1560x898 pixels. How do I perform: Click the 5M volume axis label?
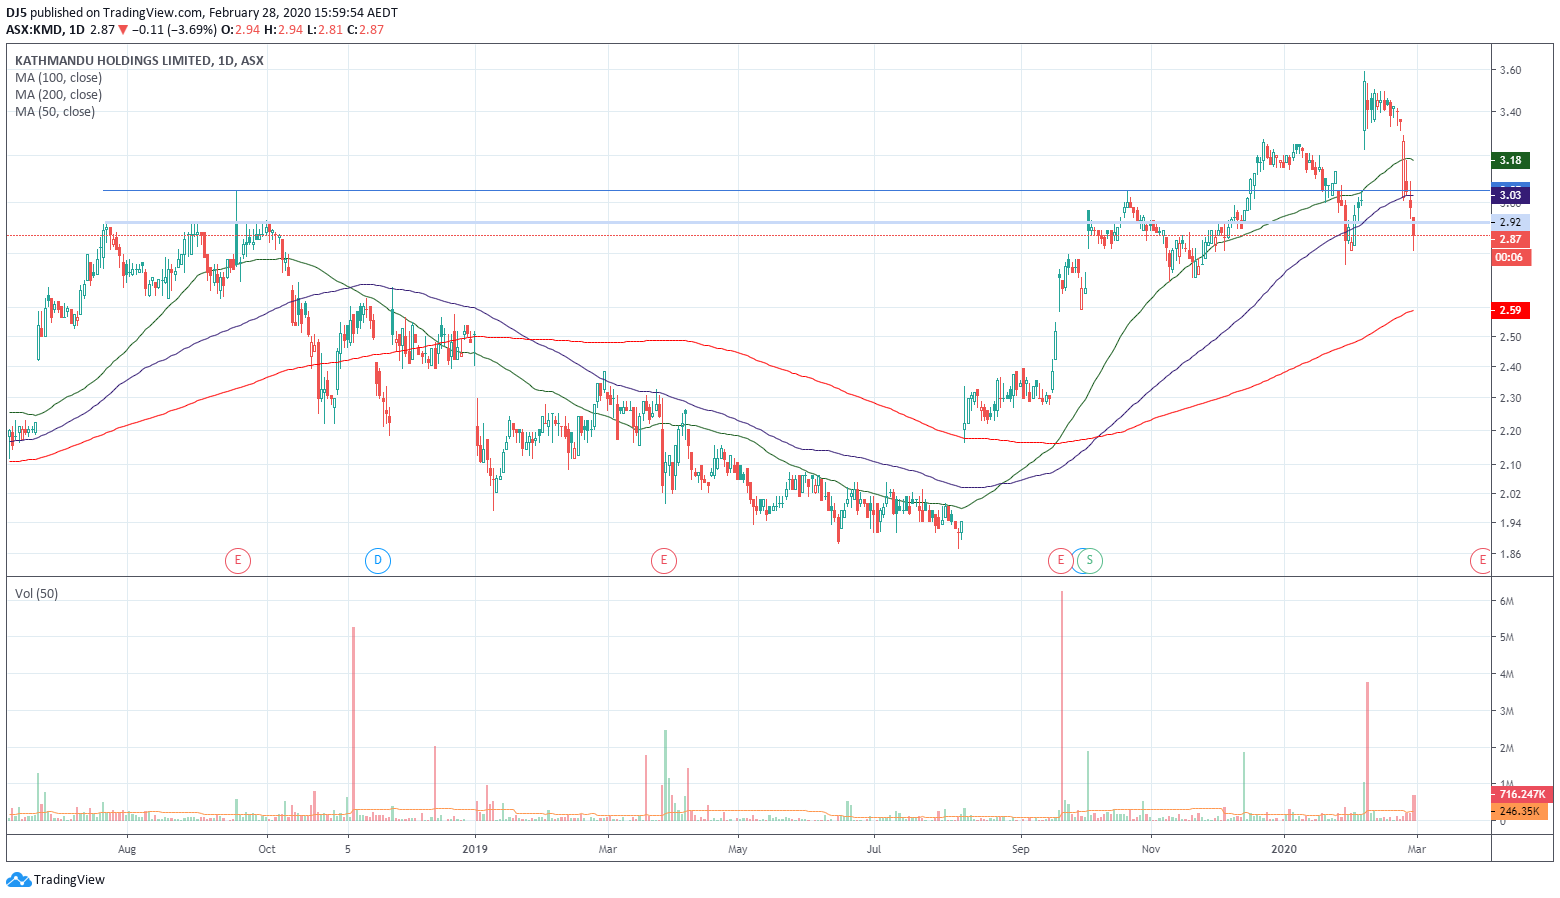coord(1506,637)
